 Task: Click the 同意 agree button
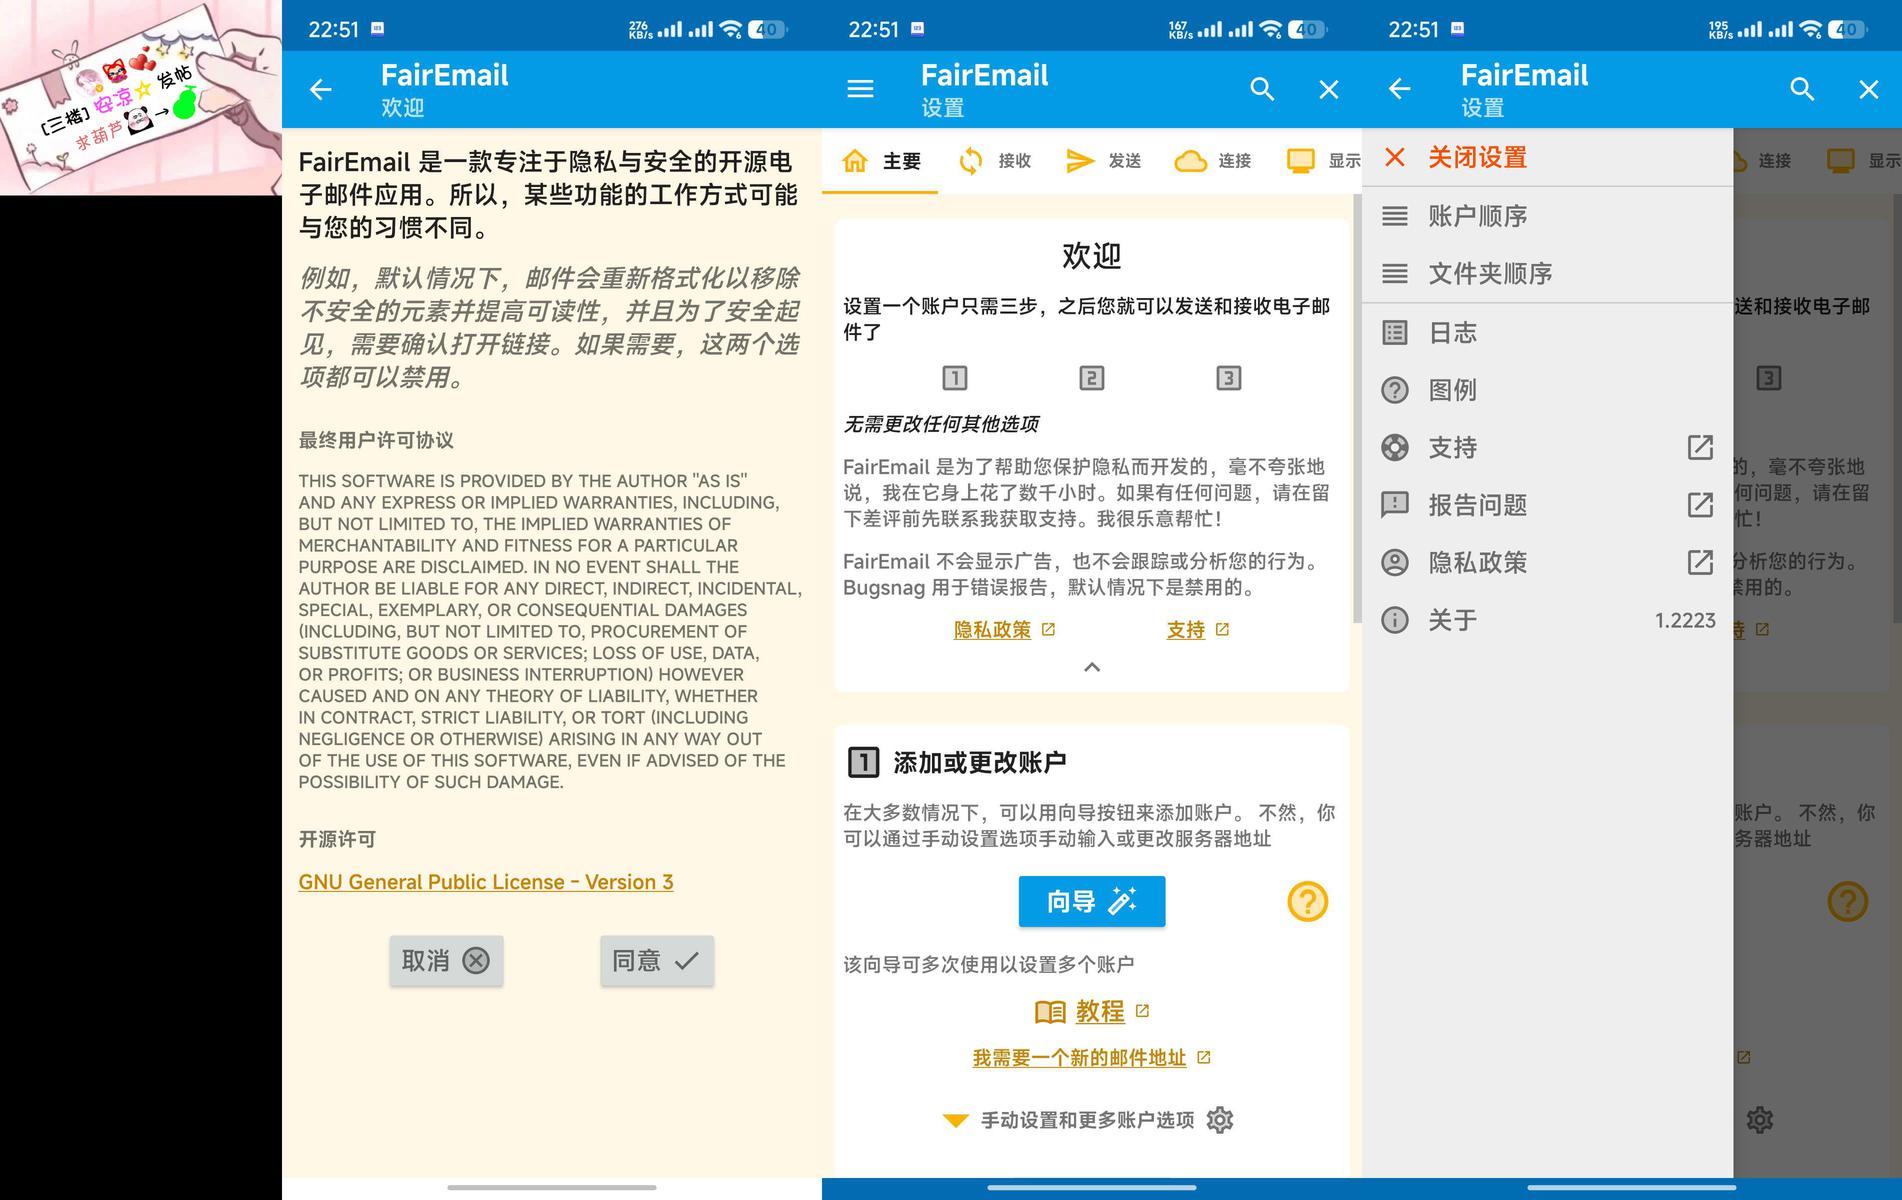click(x=657, y=961)
